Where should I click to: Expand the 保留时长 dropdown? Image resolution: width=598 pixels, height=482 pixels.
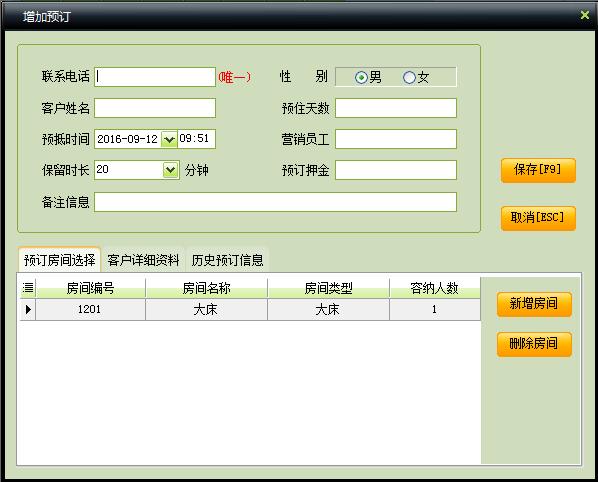(170, 170)
